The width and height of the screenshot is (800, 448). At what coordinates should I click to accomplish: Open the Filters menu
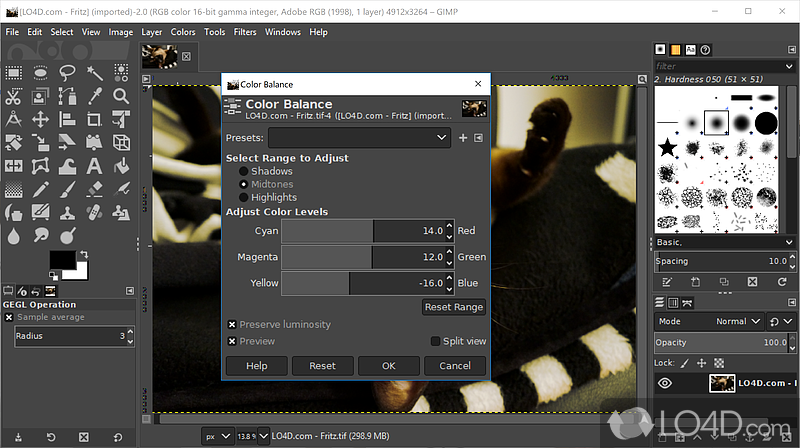[x=245, y=32]
